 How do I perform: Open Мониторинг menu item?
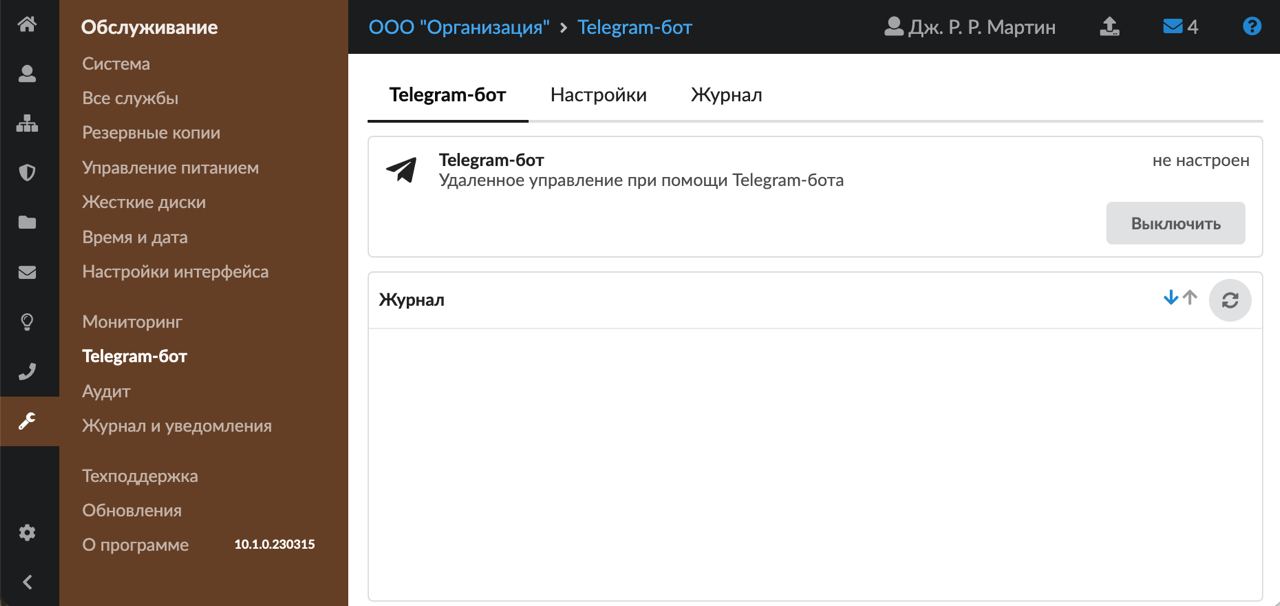point(132,322)
